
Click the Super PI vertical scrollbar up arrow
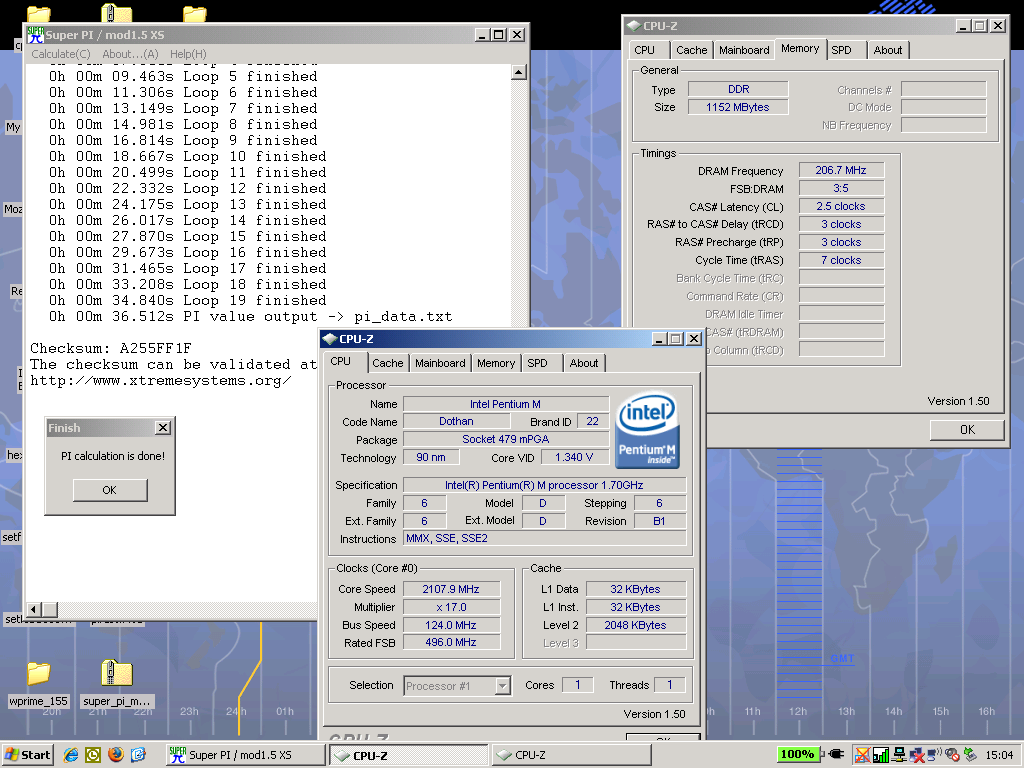pyautogui.click(x=519, y=72)
